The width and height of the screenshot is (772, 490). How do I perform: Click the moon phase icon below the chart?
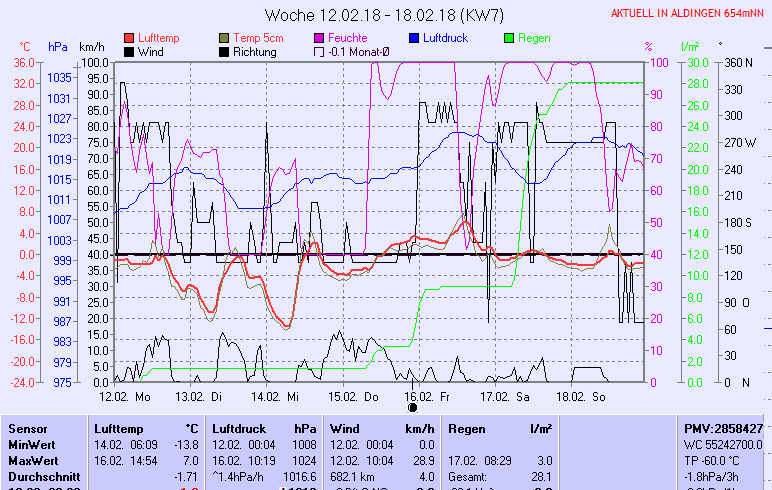click(x=413, y=407)
